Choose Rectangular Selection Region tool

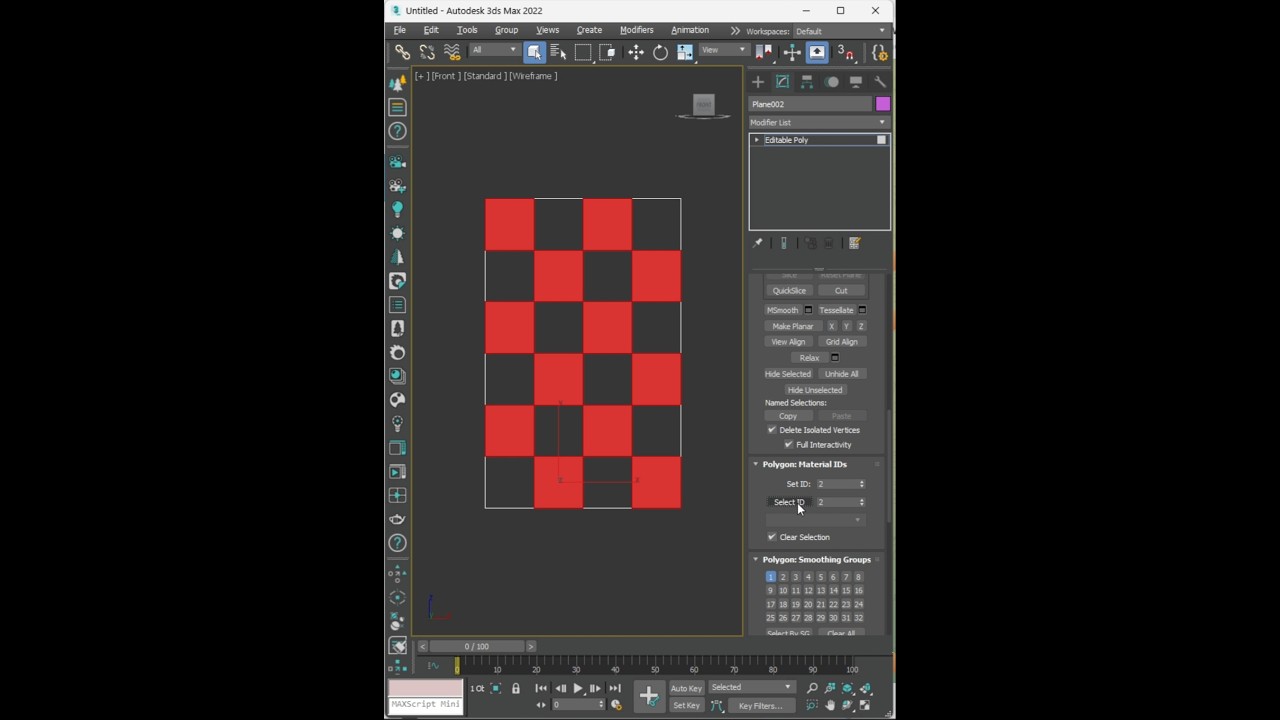point(583,52)
